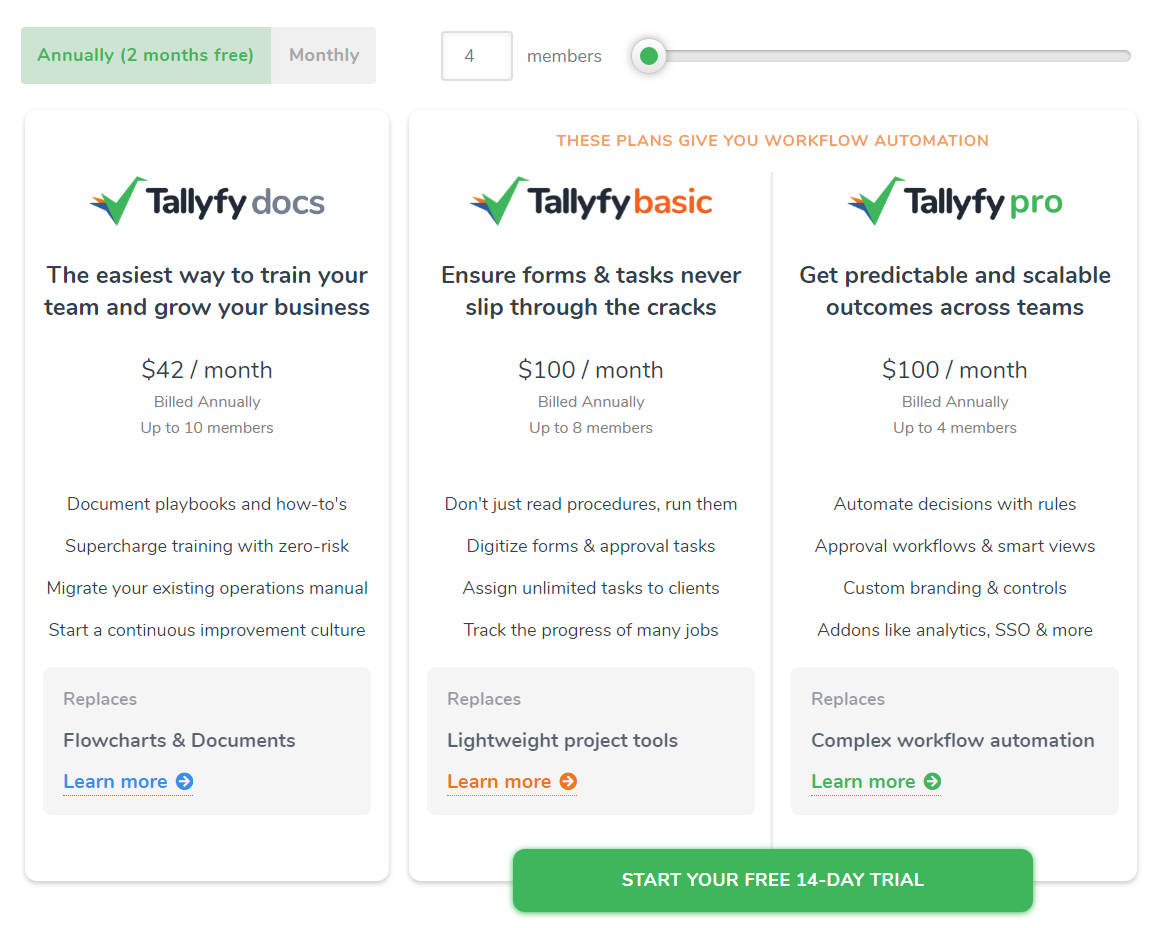This screenshot has width=1162, height=928.
Task: Switch to Monthly billing
Action: point(323,55)
